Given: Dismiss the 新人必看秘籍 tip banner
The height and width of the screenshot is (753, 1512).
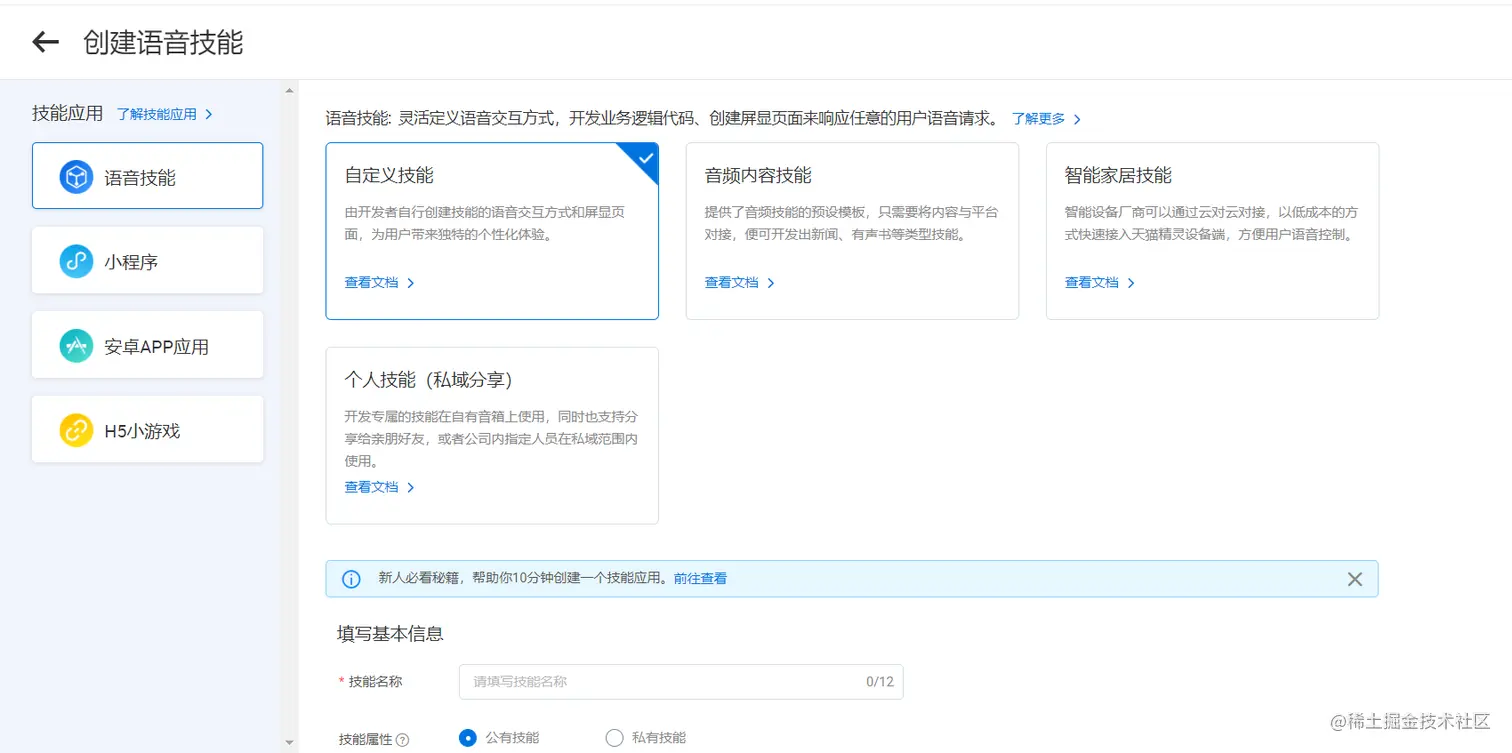Looking at the screenshot, I should (1355, 579).
